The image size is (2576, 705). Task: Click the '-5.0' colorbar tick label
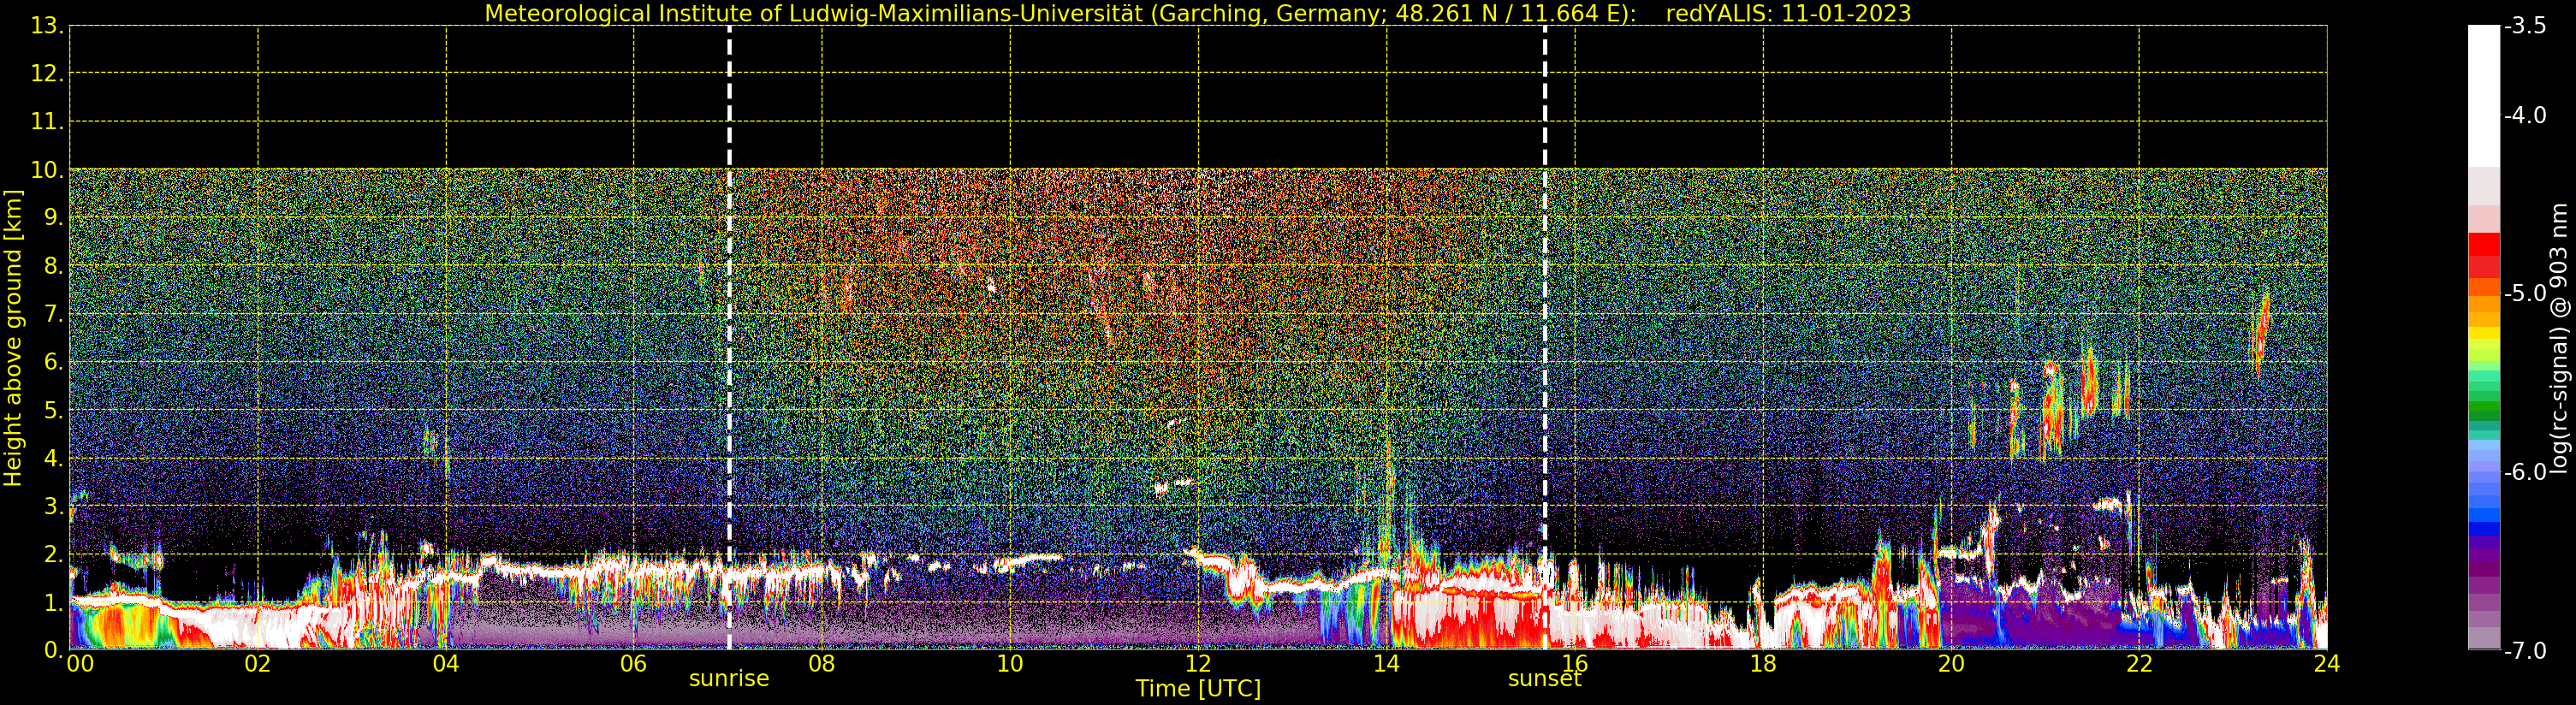[2525, 293]
